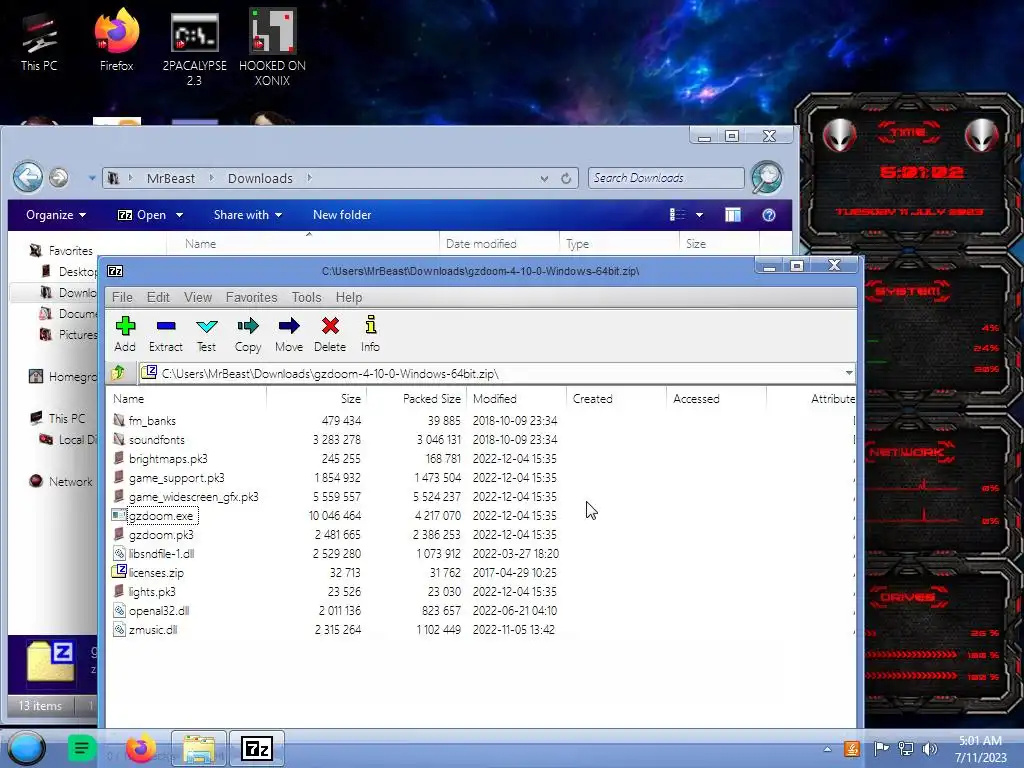Sort 7-Zip list by Name column

pos(186,398)
